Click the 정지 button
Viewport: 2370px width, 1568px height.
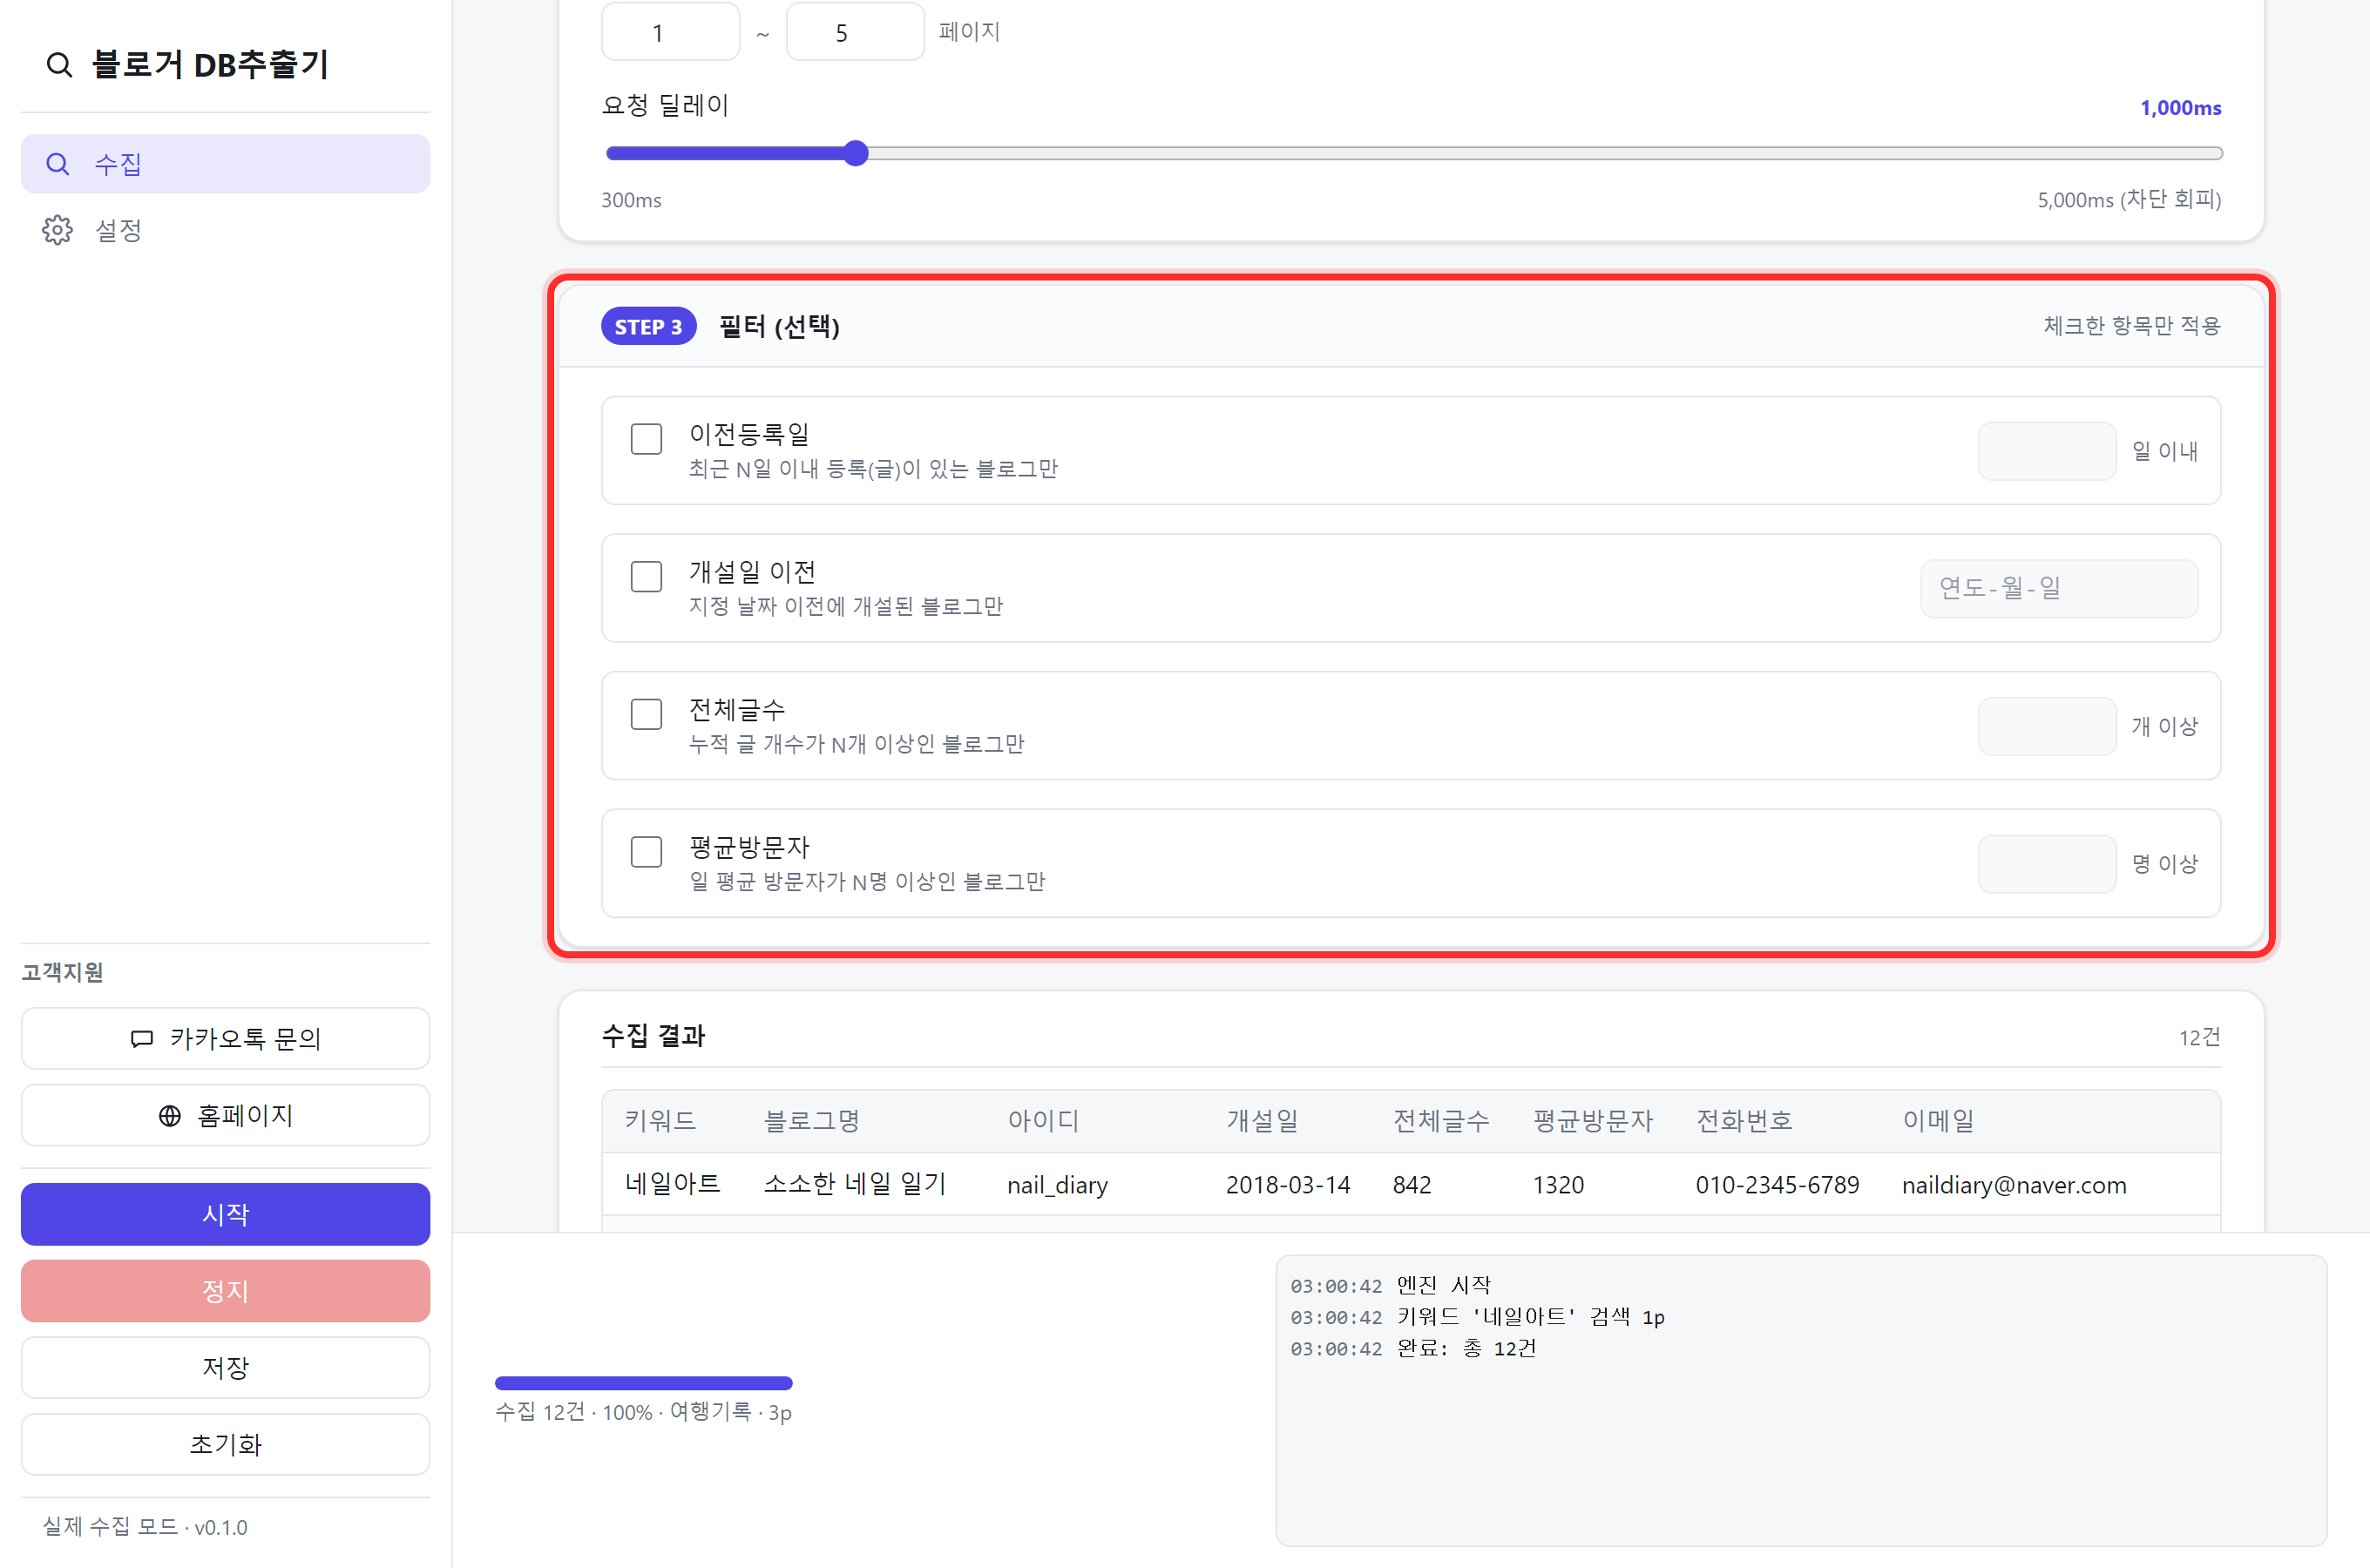tap(226, 1291)
